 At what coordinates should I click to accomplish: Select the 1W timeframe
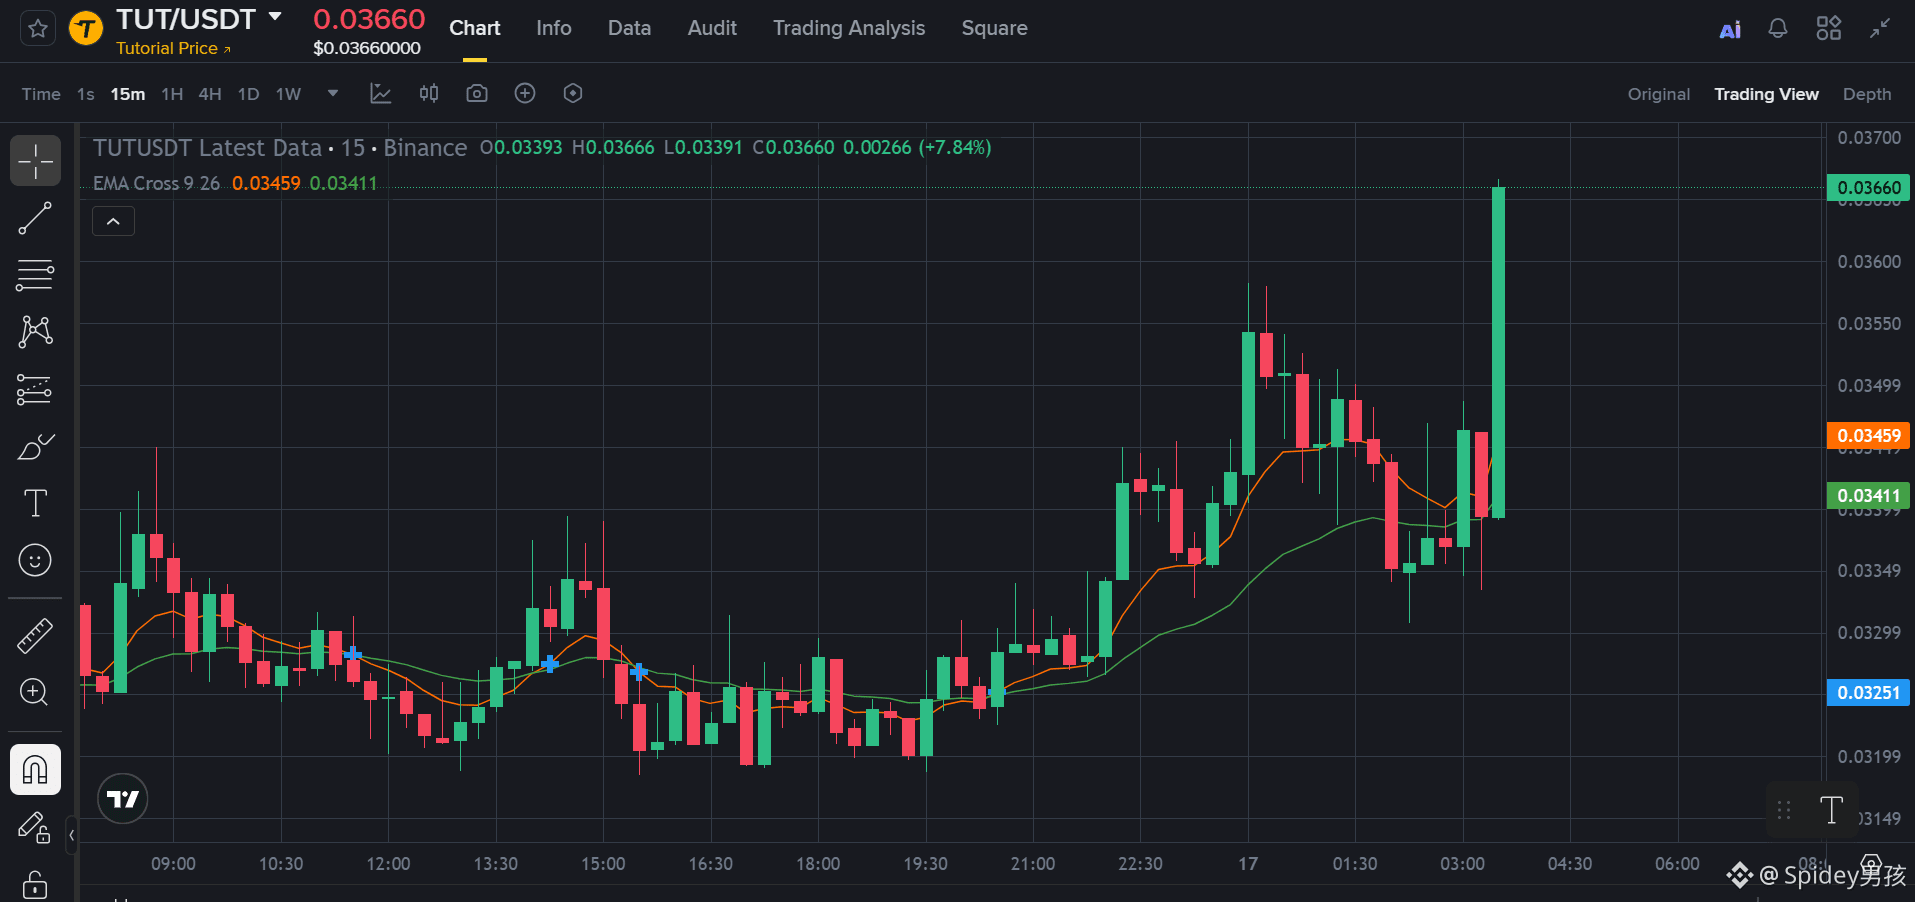click(288, 94)
